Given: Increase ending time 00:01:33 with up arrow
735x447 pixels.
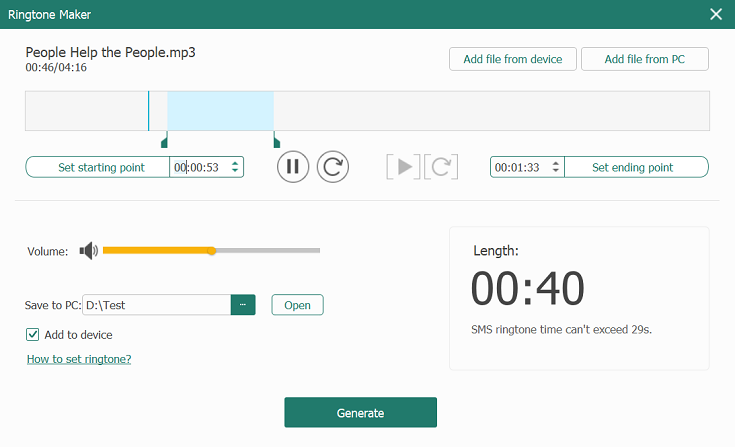Looking at the screenshot, I should [555, 163].
